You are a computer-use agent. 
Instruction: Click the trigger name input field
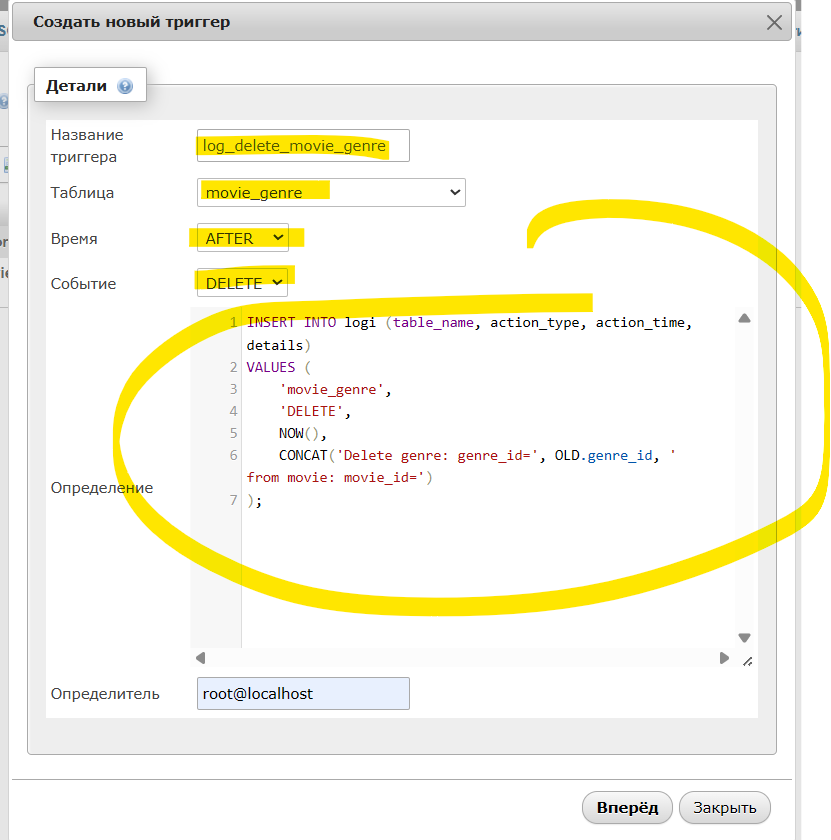pos(303,145)
